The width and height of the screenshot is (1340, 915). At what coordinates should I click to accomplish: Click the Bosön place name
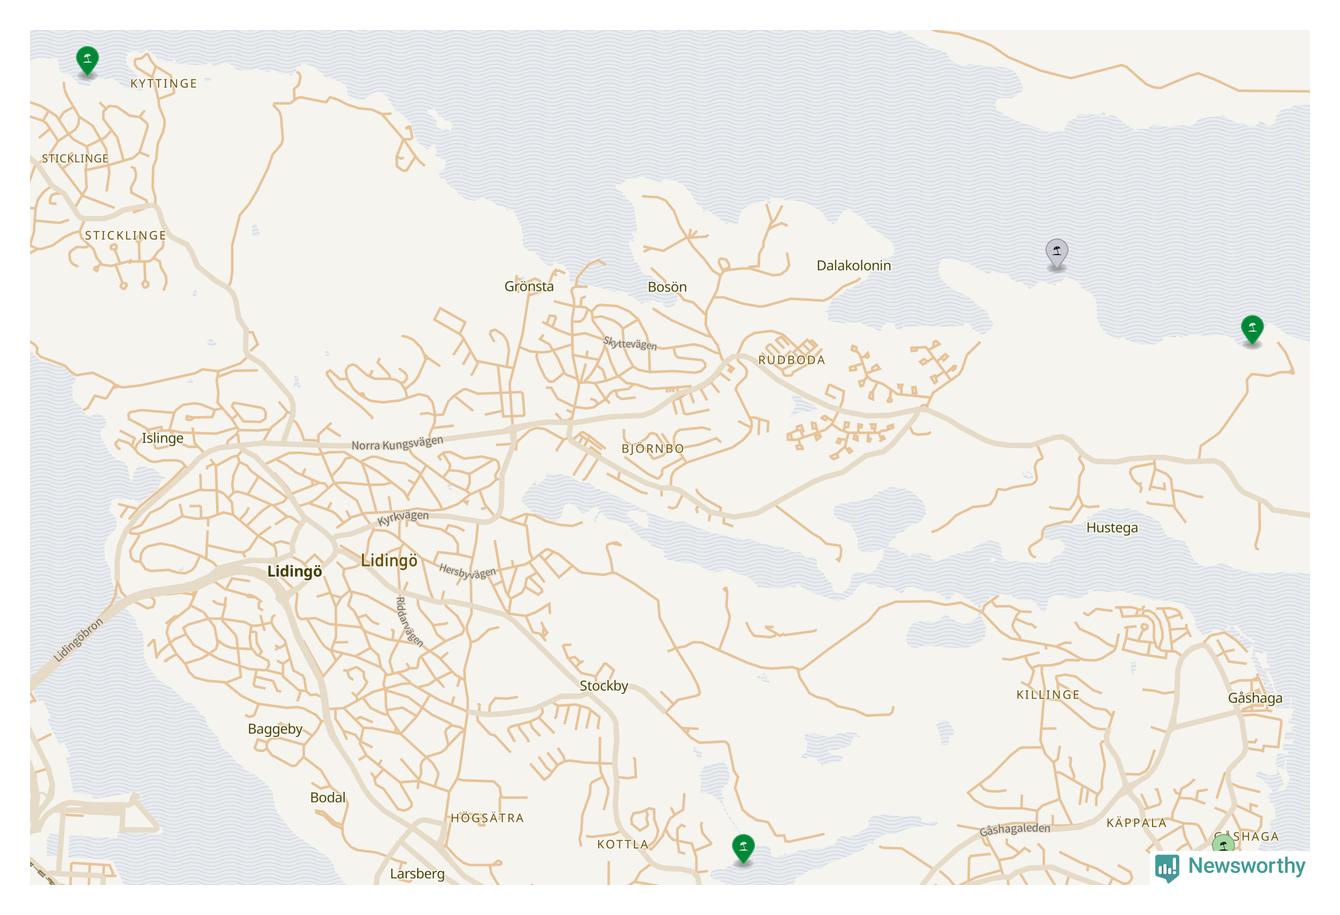tap(667, 287)
